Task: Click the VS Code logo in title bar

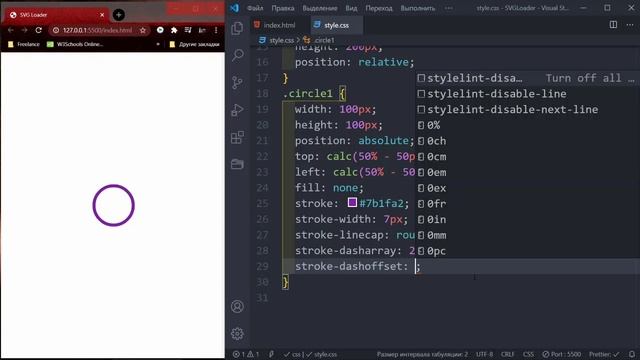Action: click(x=235, y=8)
